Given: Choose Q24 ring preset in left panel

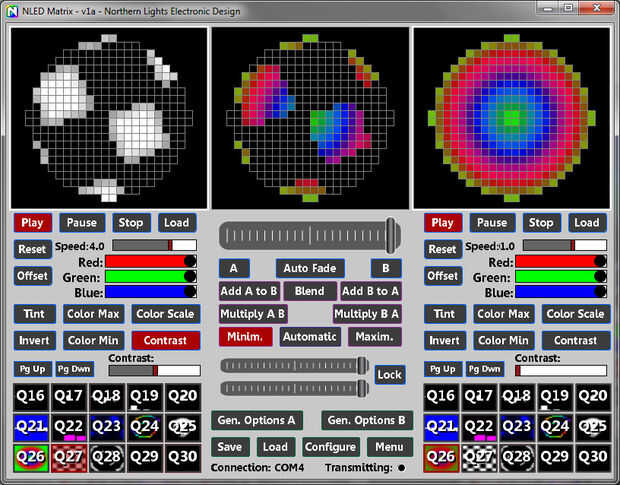Looking at the screenshot, I should pos(145,427).
